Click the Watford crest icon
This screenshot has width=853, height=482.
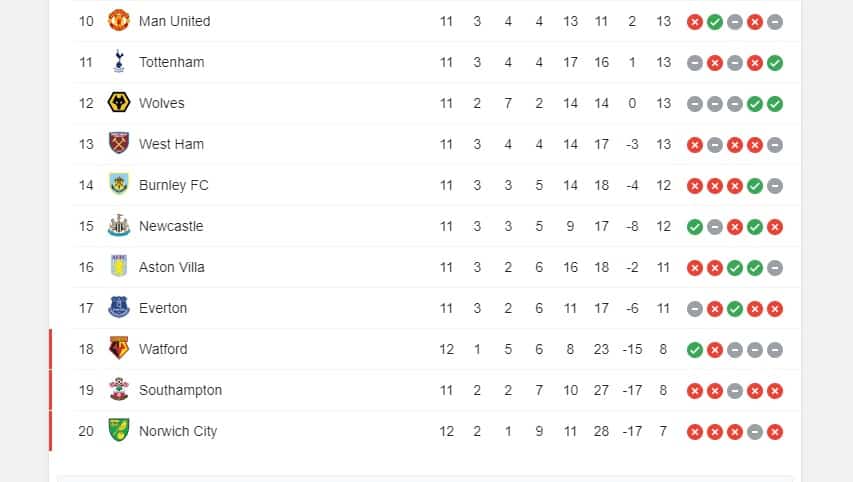(119, 349)
